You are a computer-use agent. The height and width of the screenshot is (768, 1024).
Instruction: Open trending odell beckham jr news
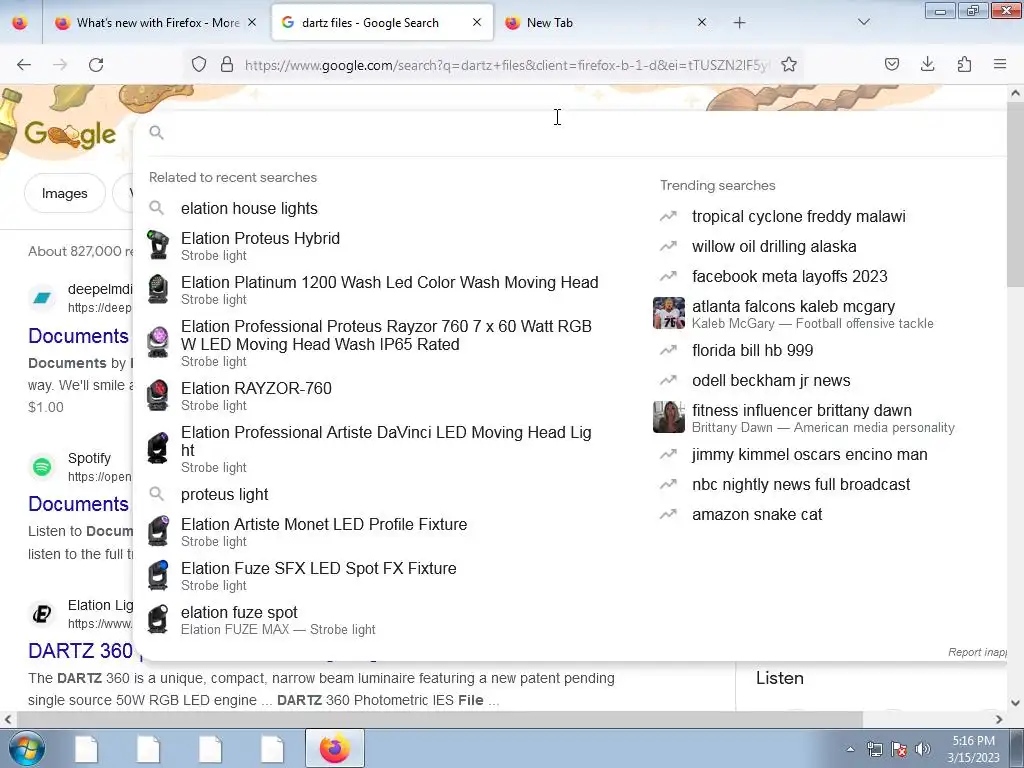[x=771, y=380]
